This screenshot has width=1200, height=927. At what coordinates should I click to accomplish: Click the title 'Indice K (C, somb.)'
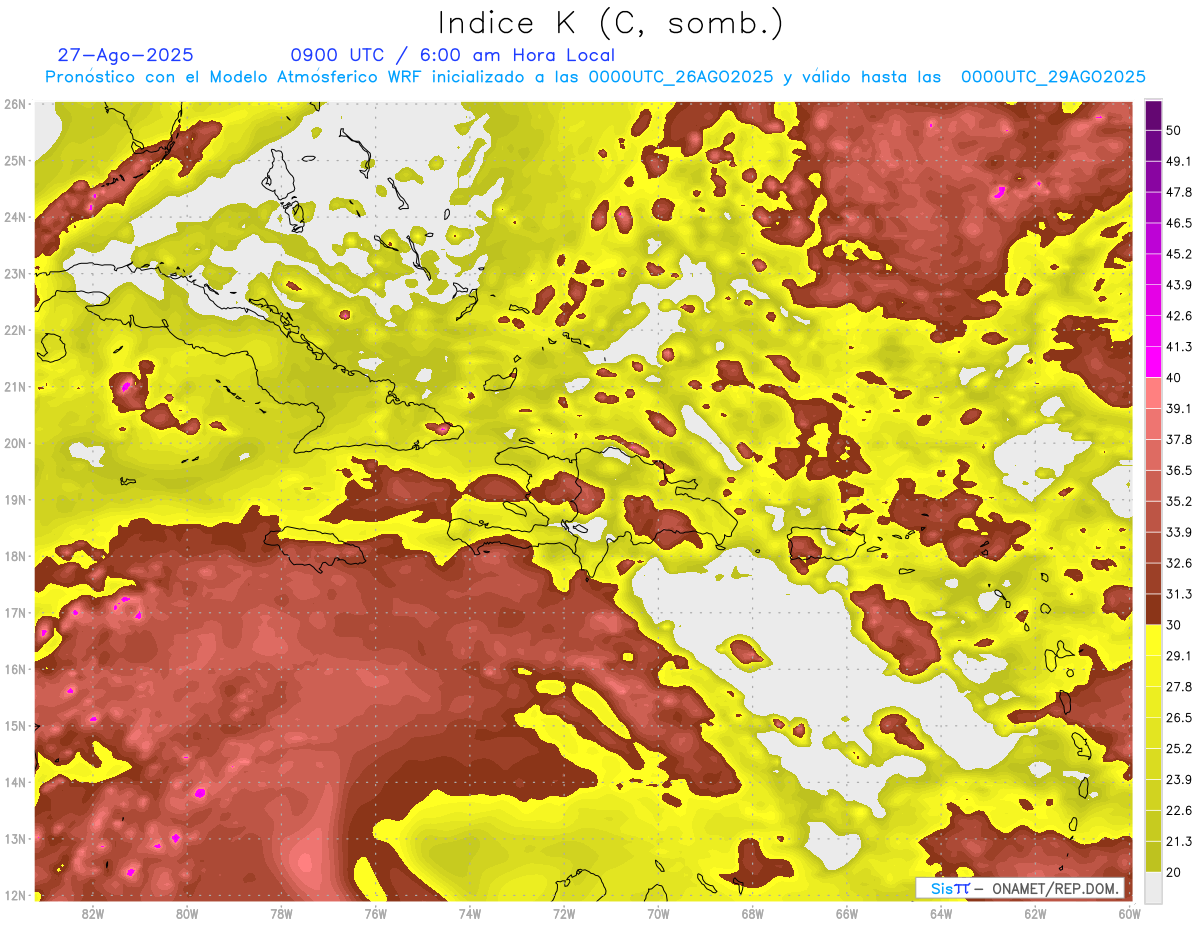(x=609, y=22)
